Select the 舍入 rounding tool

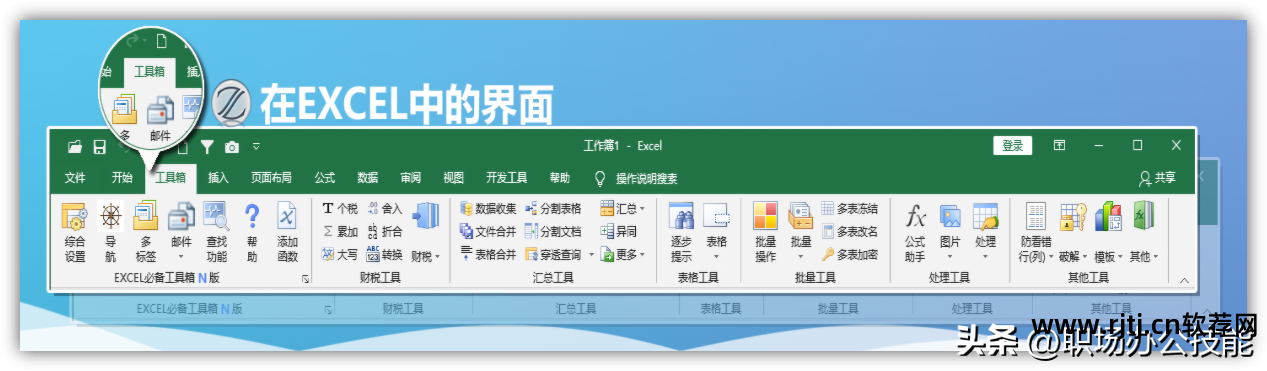click(385, 209)
